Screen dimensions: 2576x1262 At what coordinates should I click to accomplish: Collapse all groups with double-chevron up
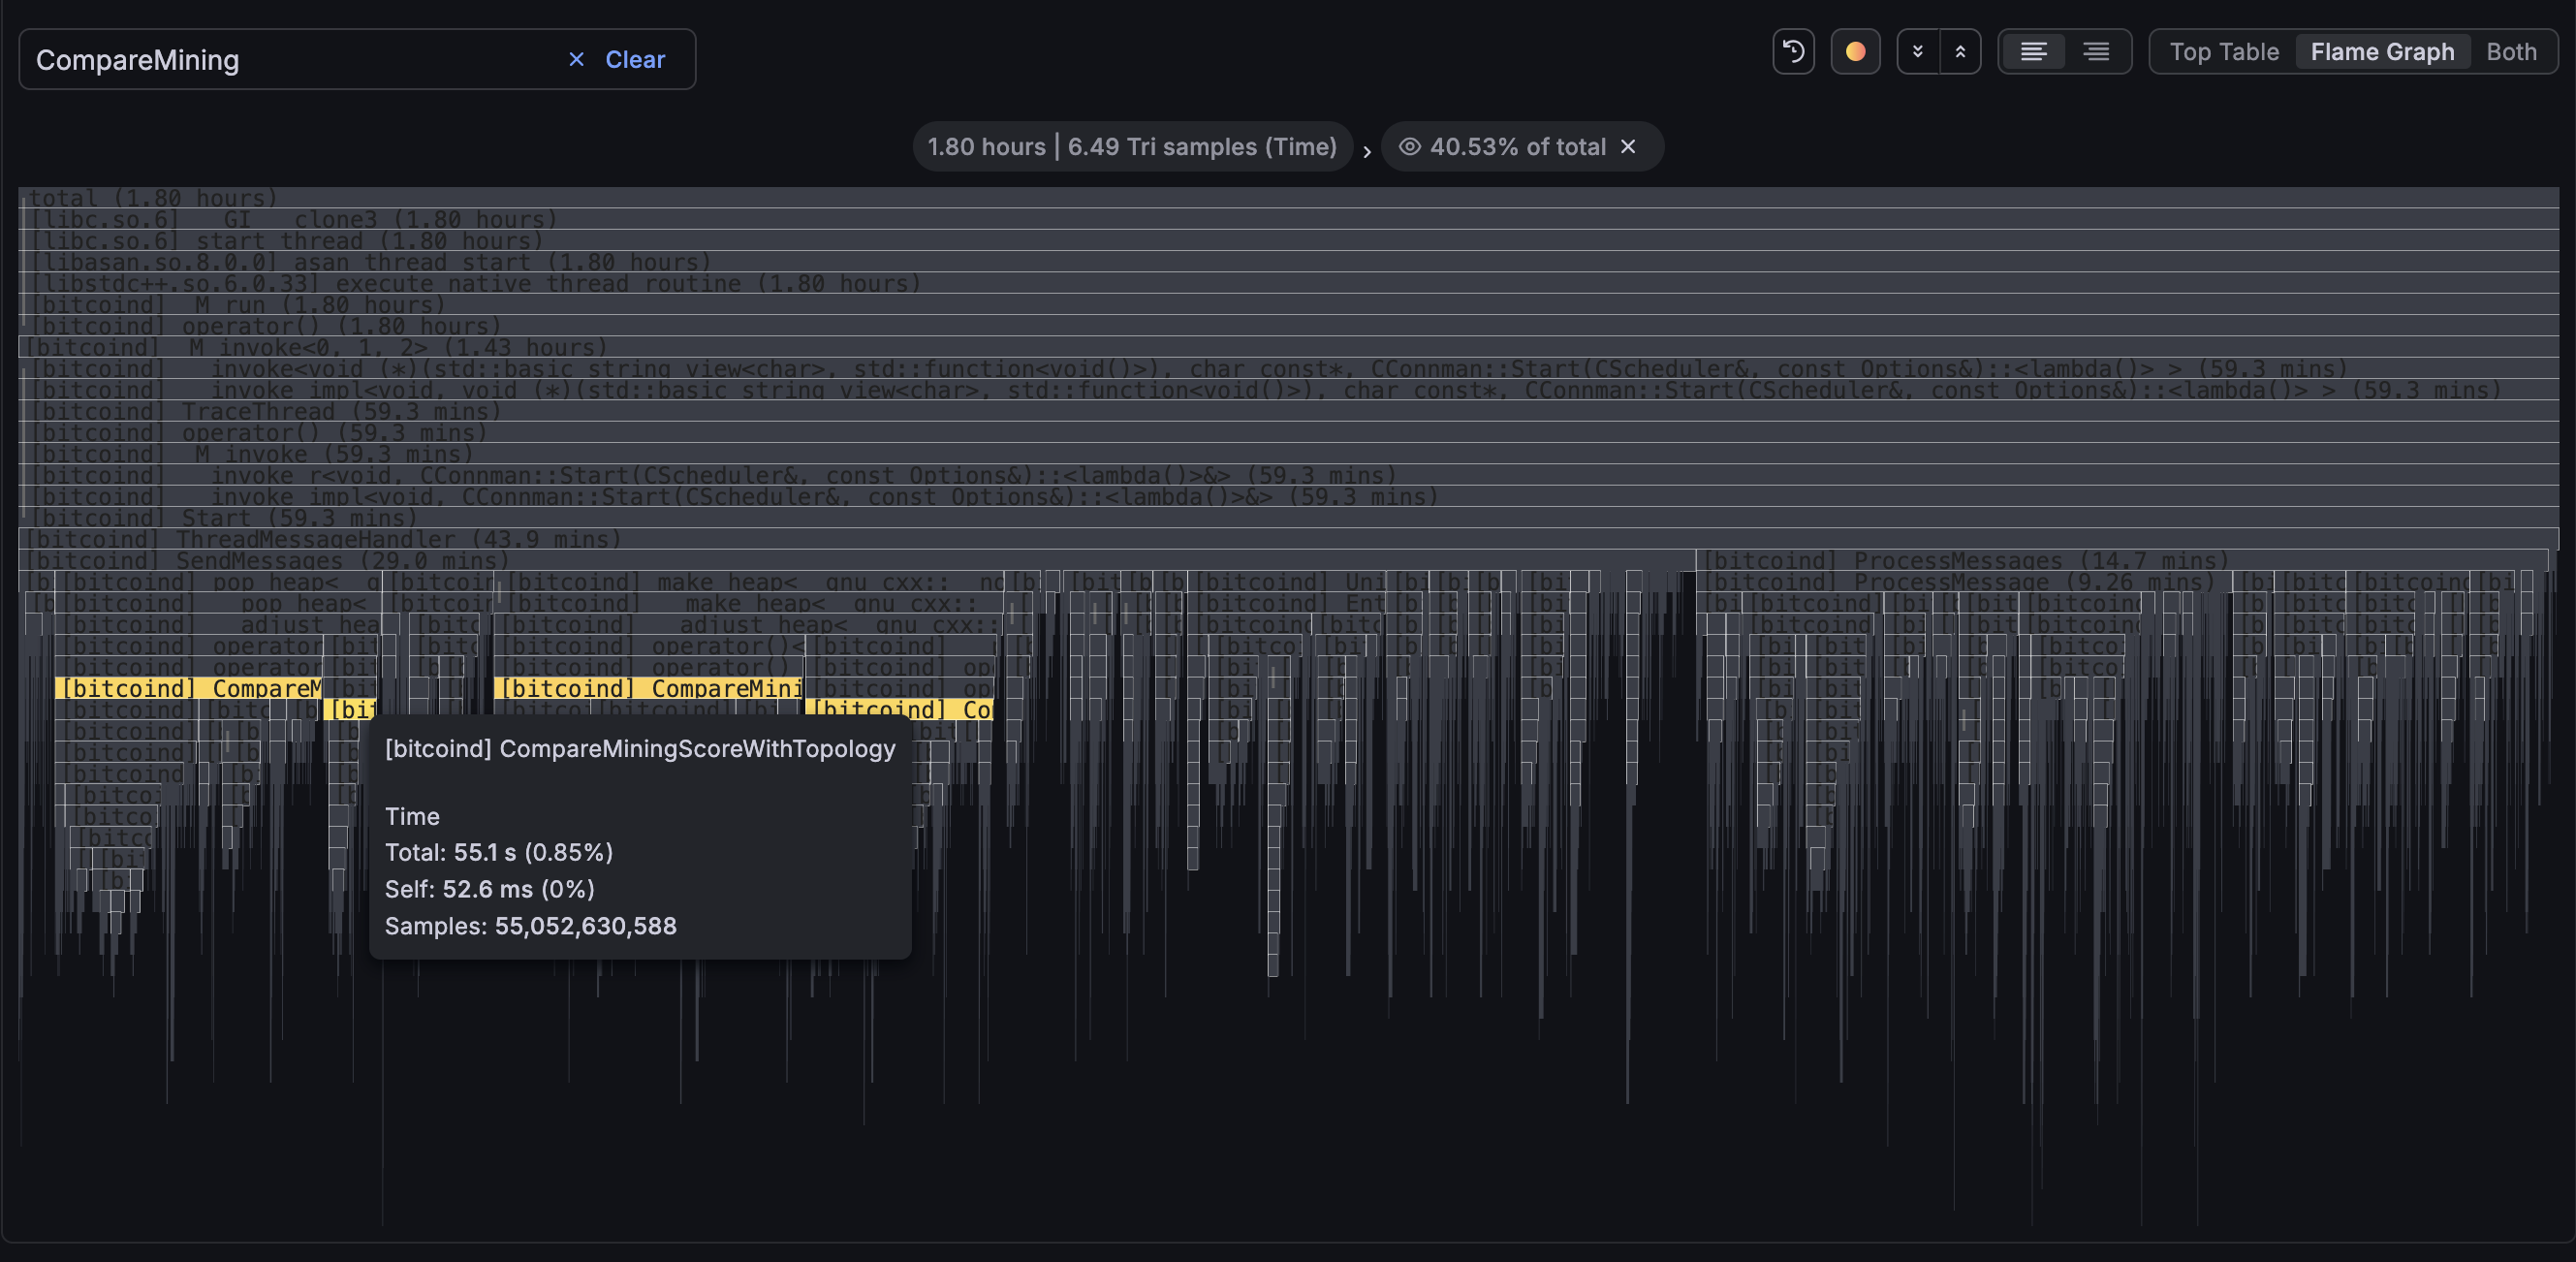coord(1960,52)
